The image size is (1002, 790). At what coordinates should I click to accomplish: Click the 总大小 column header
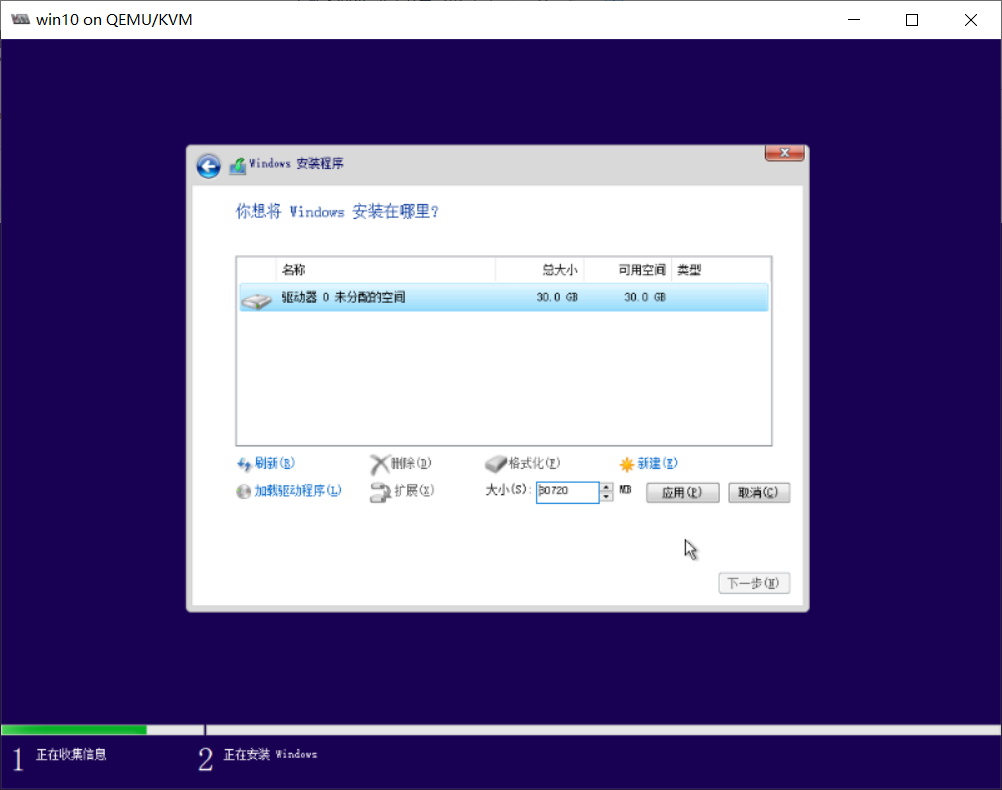pos(539,270)
